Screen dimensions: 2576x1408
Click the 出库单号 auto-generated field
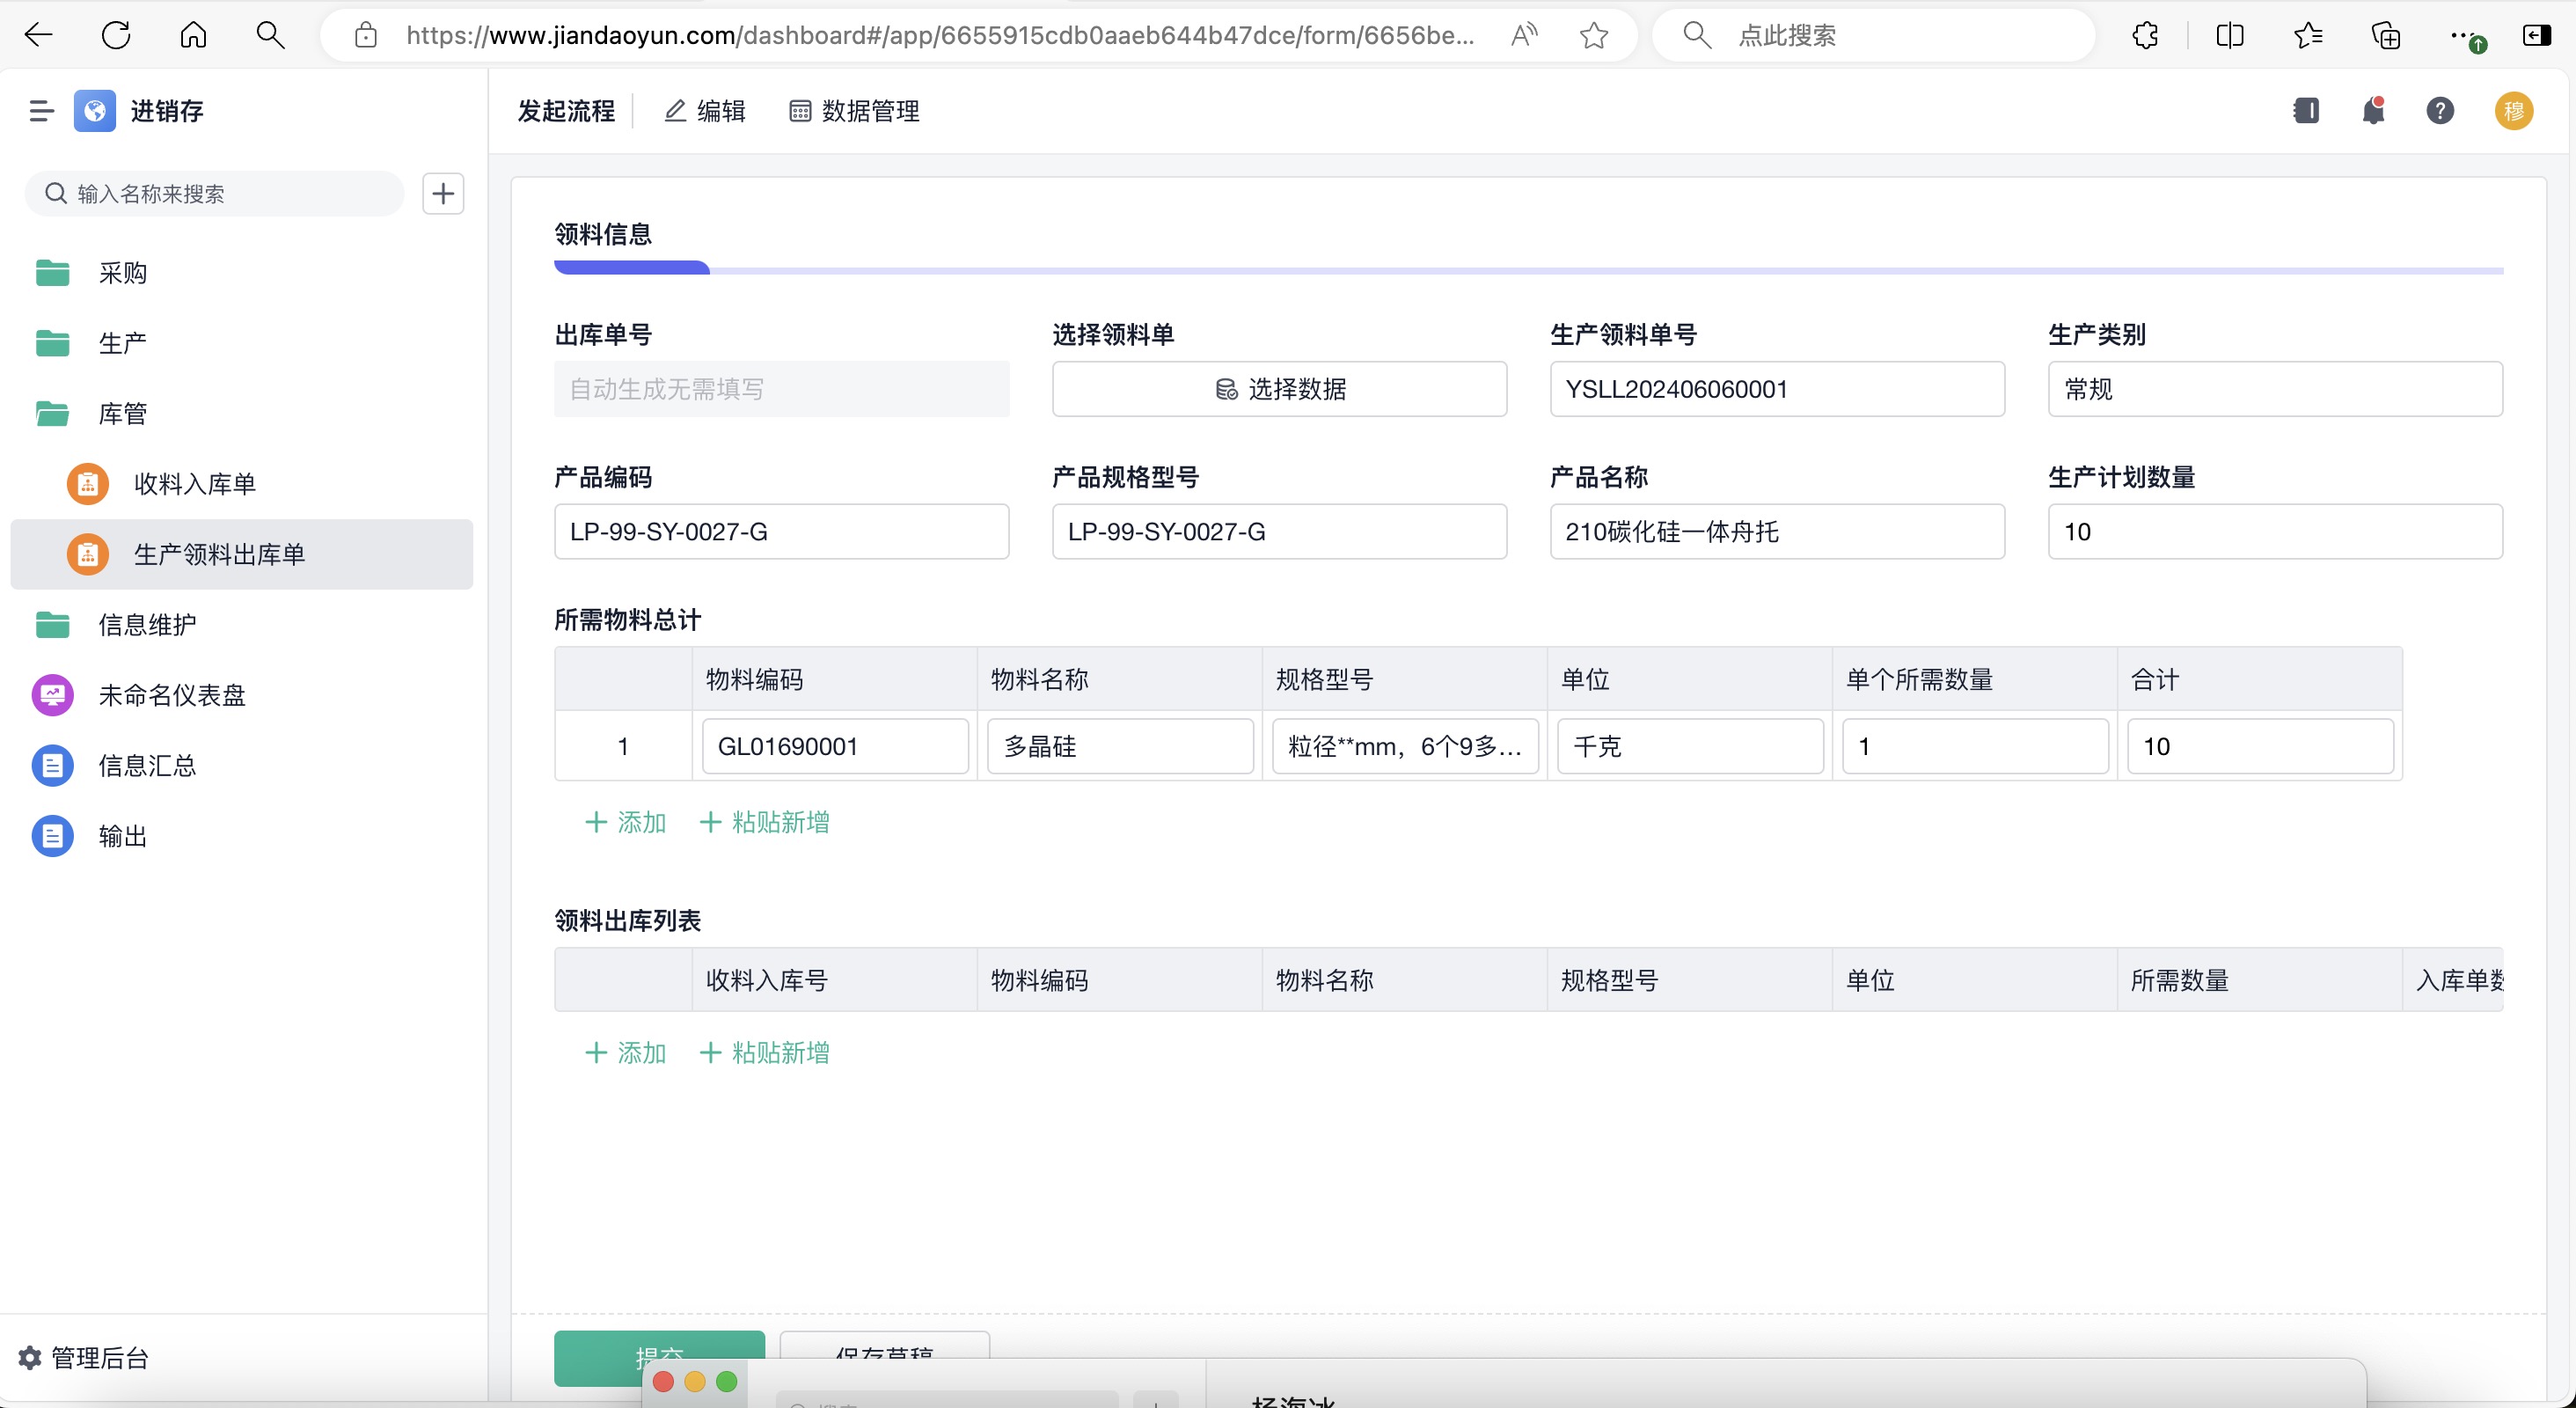coord(781,389)
